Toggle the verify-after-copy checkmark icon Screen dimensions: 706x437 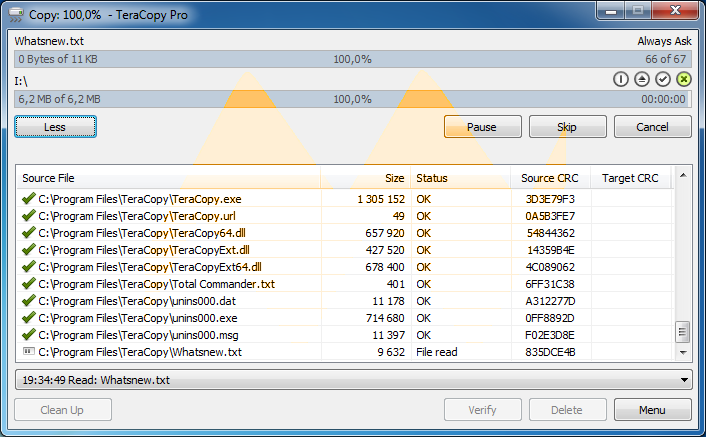(x=663, y=80)
